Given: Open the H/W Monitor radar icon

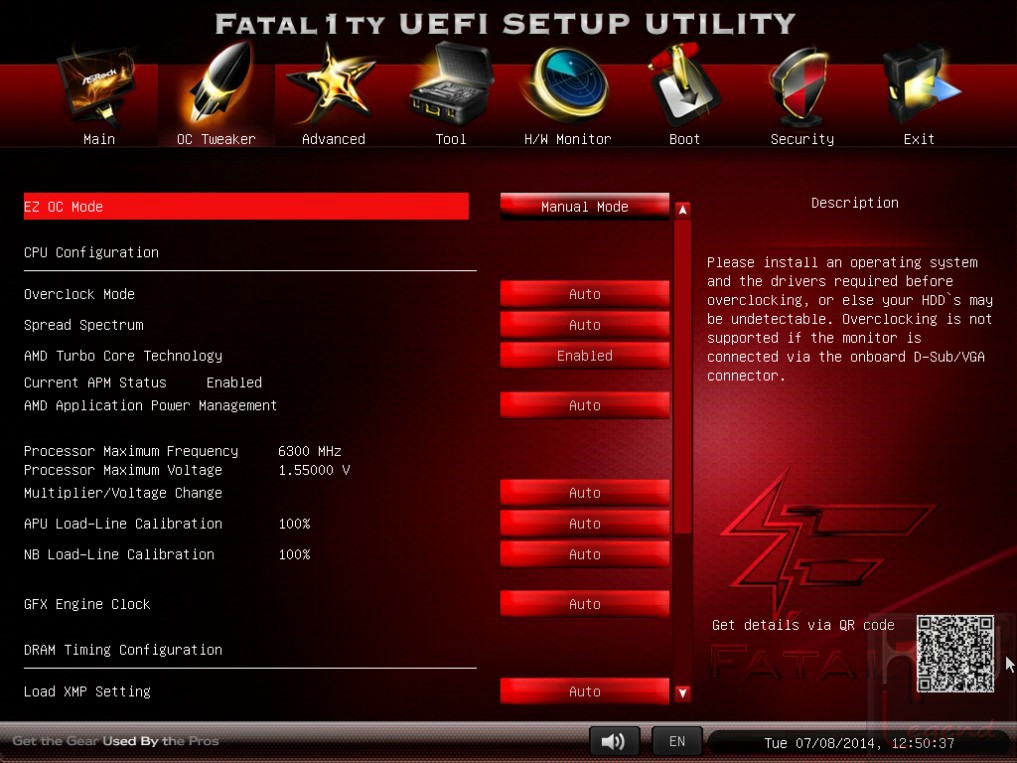Looking at the screenshot, I should 569,84.
